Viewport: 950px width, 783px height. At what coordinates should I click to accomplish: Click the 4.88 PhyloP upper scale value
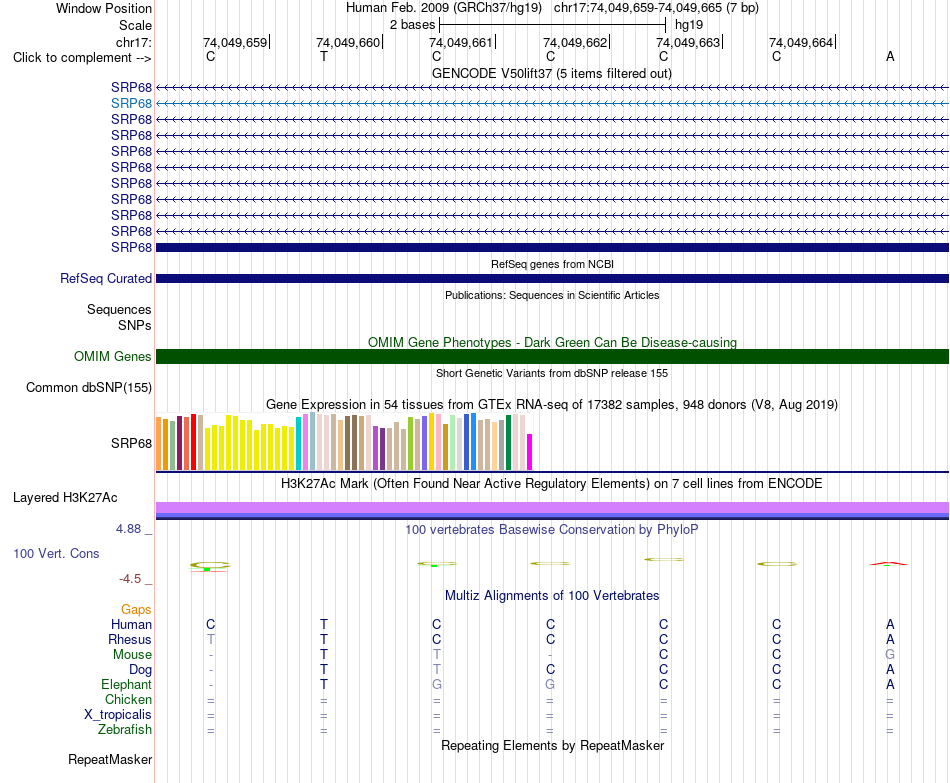pos(128,529)
